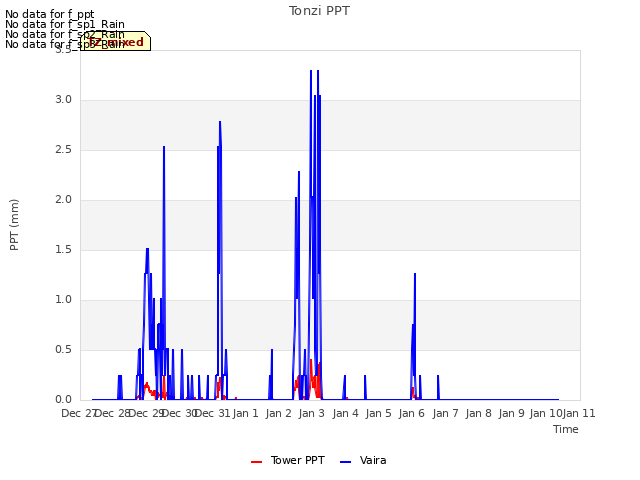Click the Jan 3 x-axis tick label
The image size is (640, 480).
click(x=311, y=413)
